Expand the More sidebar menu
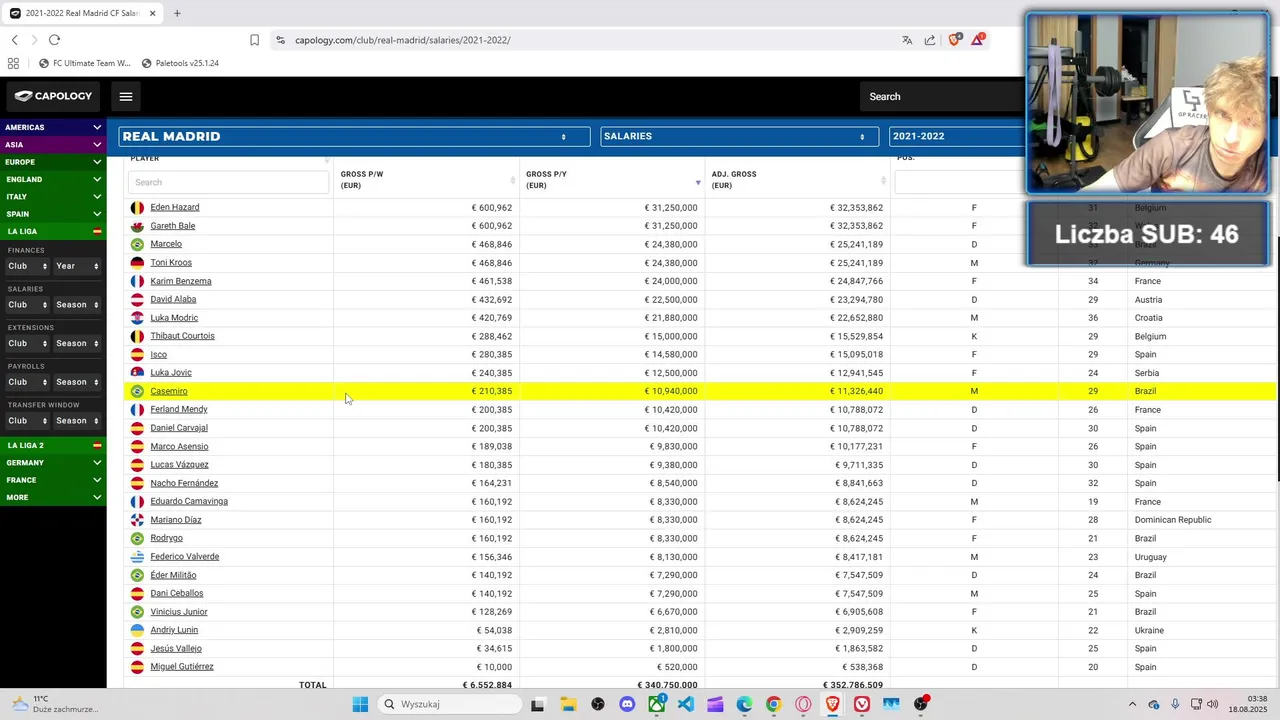The height and width of the screenshot is (720, 1280). [x=53, y=497]
